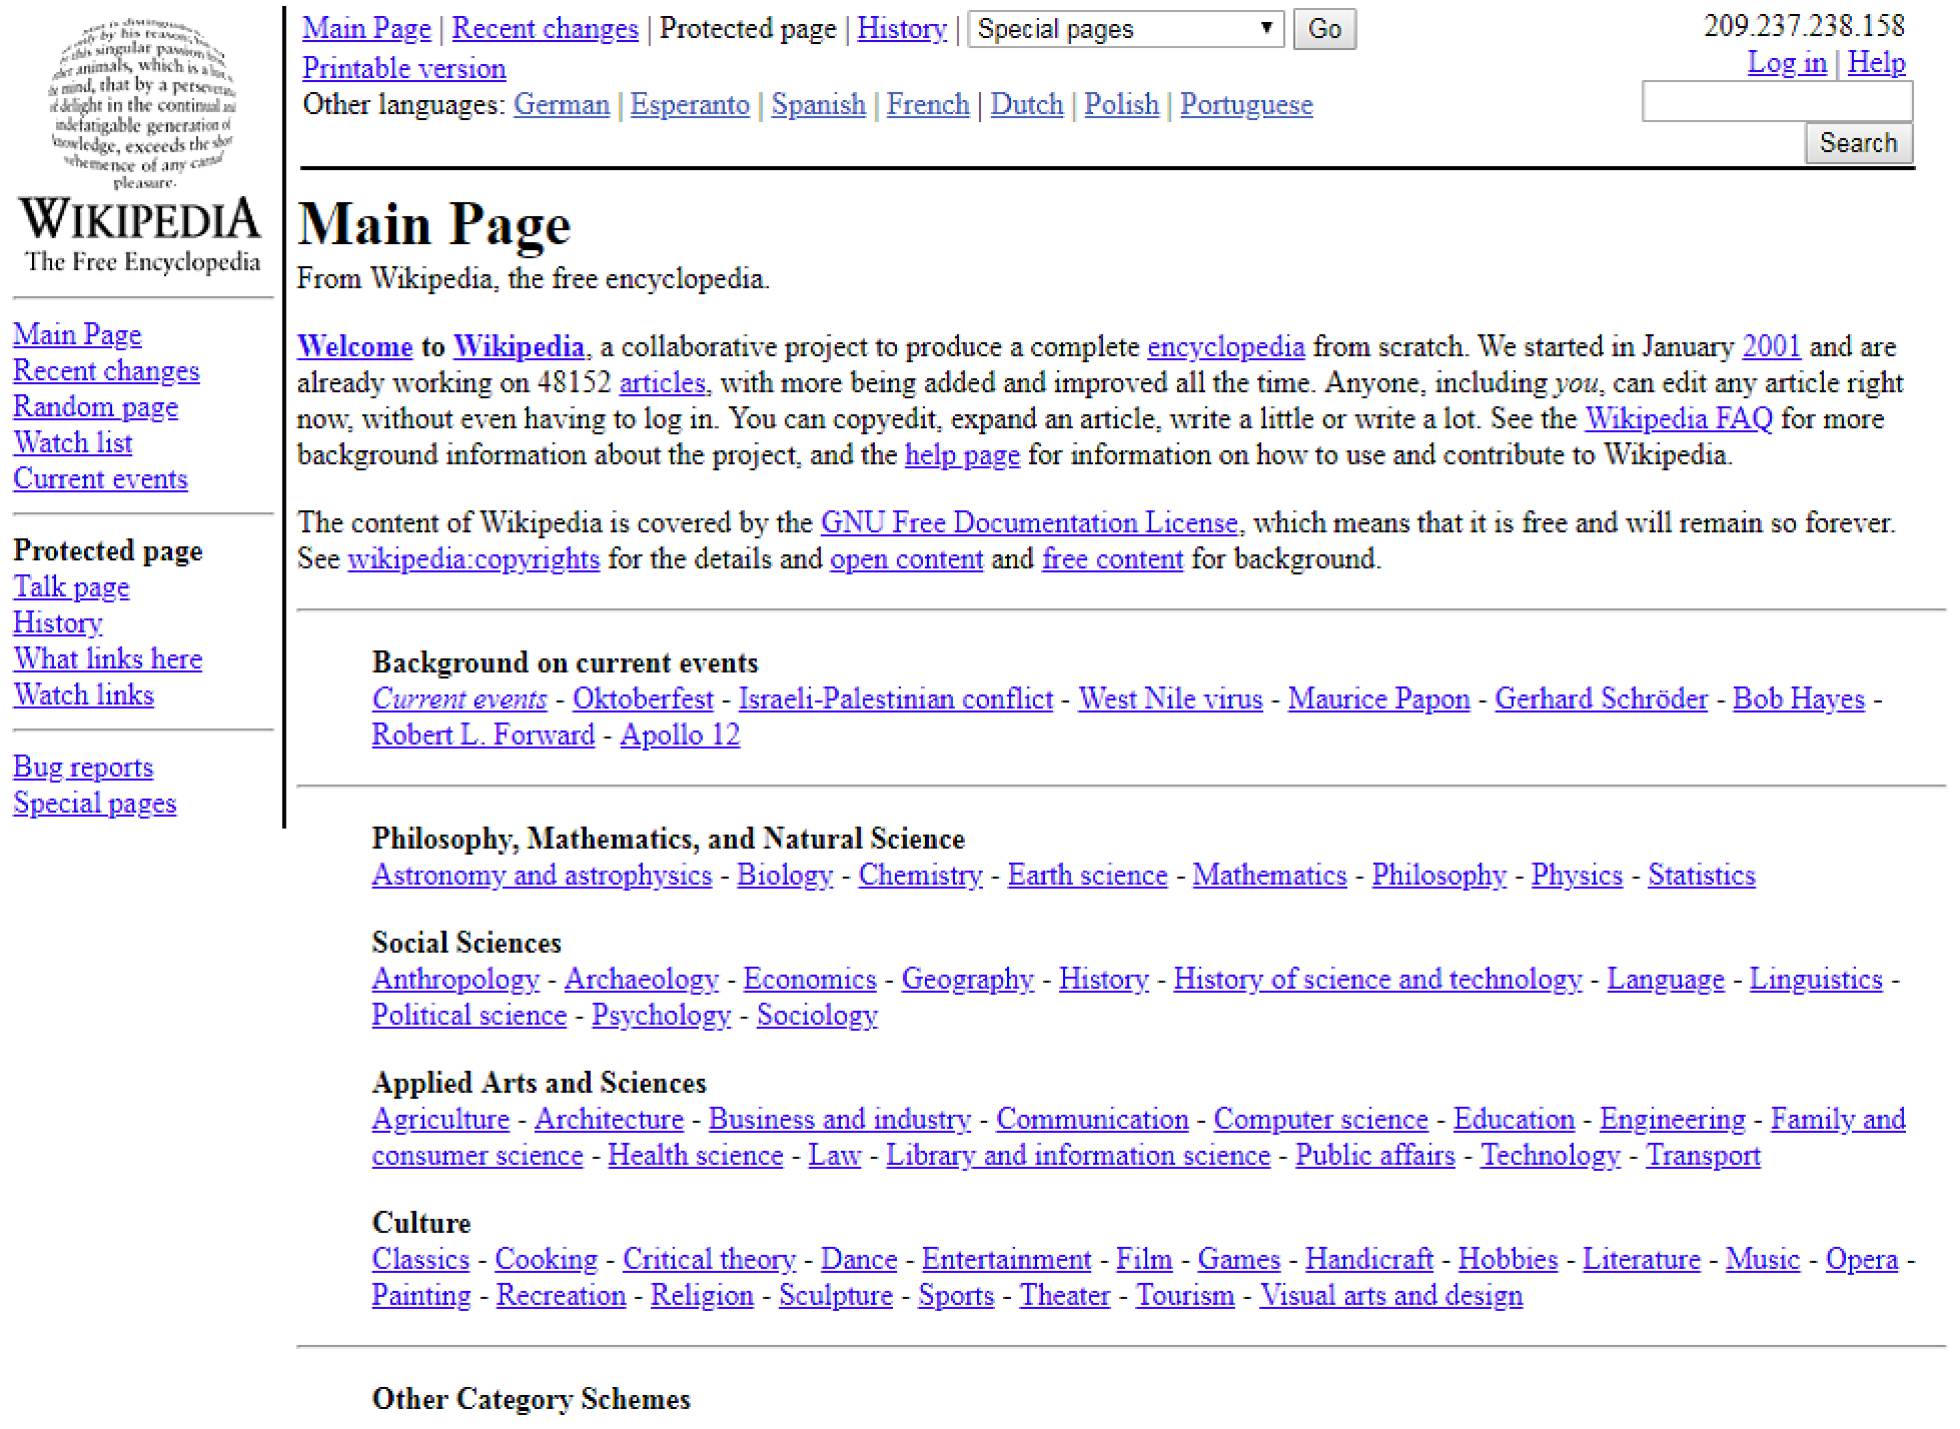Open Recent changes from top navigation
The width and height of the screenshot is (1960, 1429).
546,29
